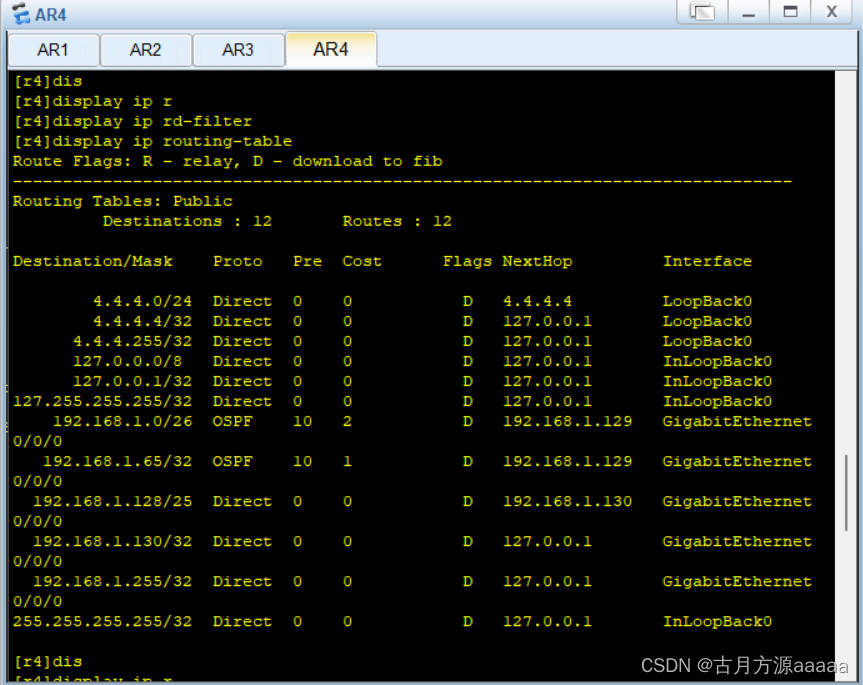Click preference 10 in 192.168.1.65/32 row
Viewport: 863px width, 685px height.
[x=303, y=462]
